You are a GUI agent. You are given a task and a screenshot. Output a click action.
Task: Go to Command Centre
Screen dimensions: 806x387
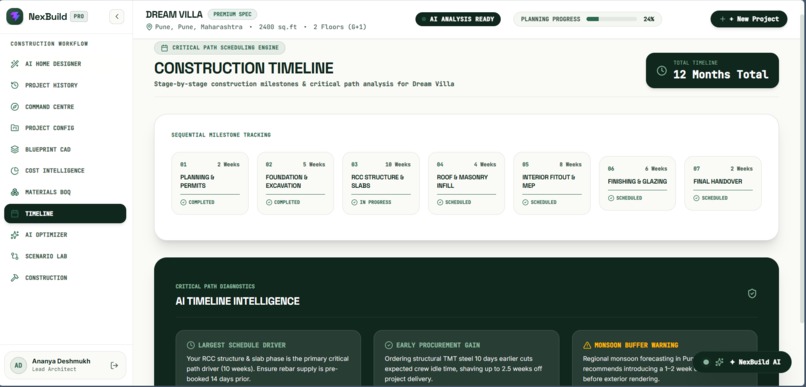click(65, 107)
